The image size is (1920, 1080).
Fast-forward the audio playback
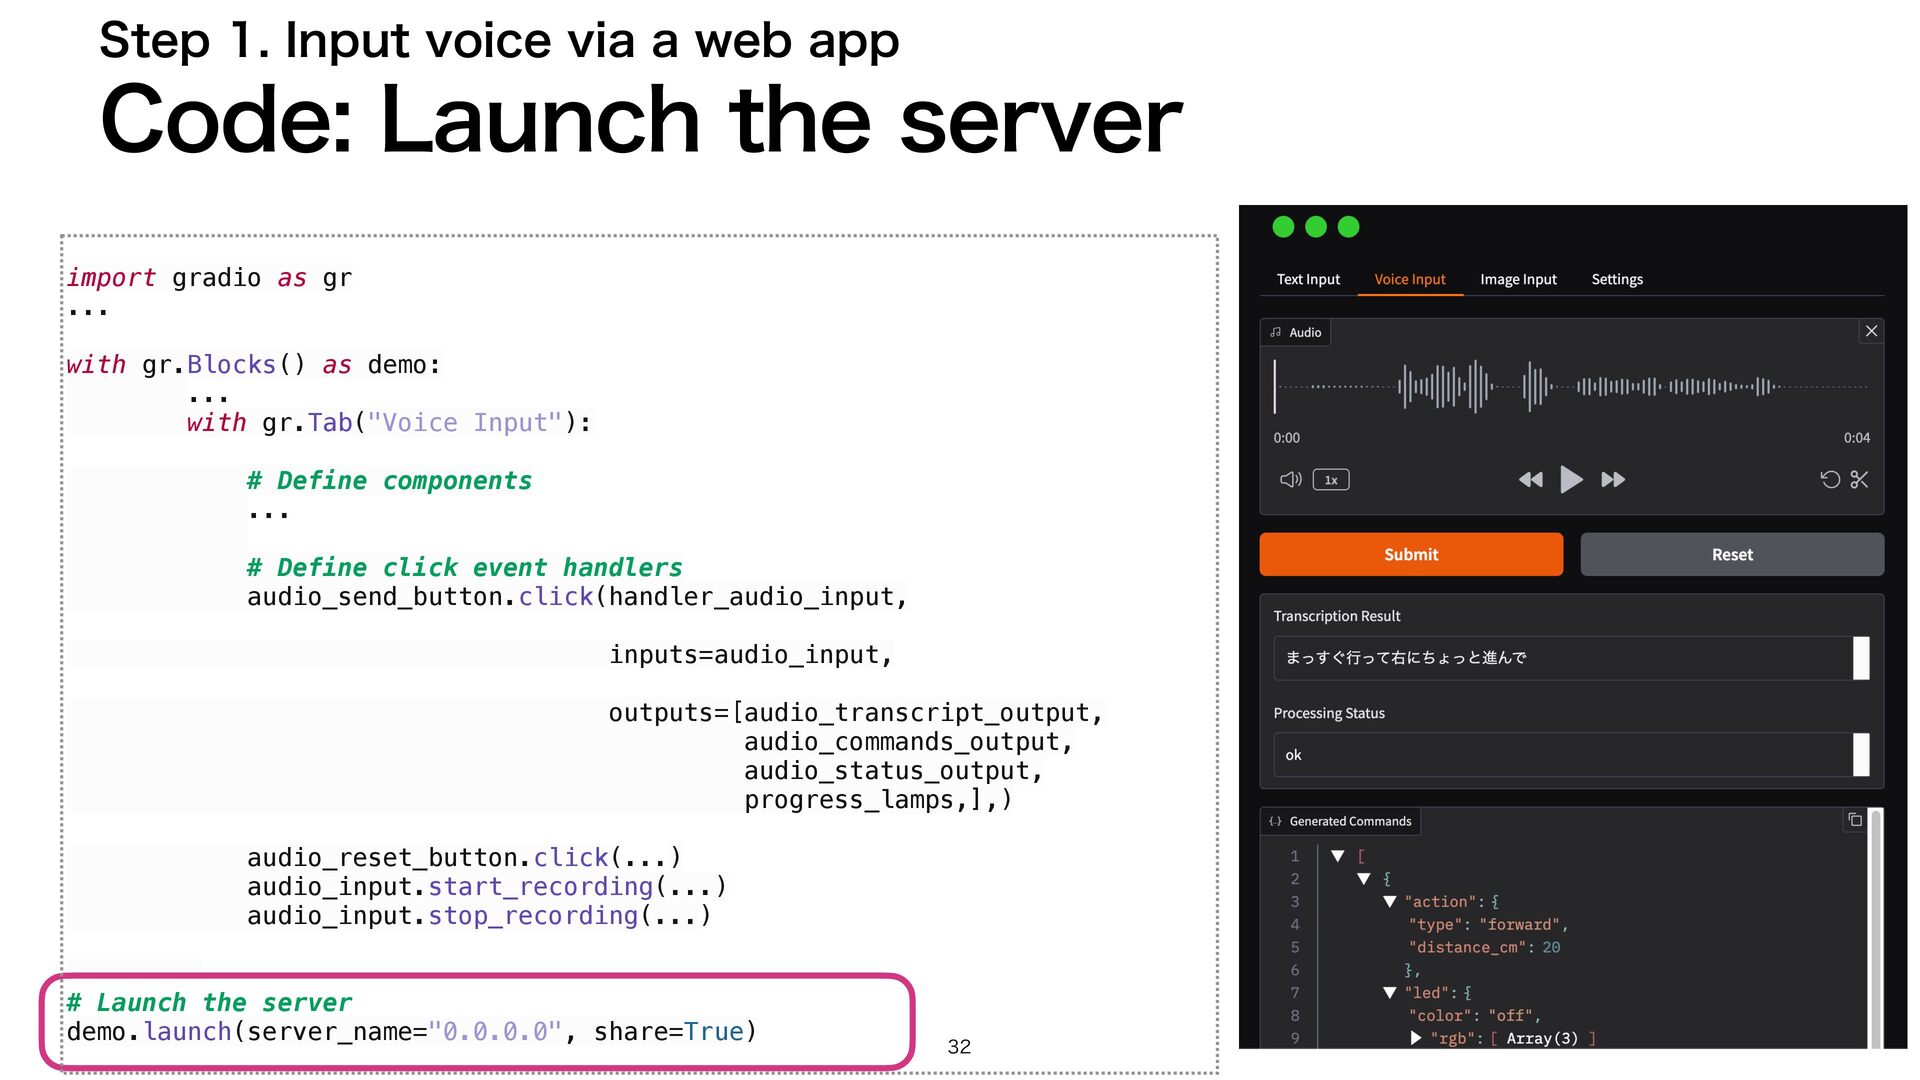tap(1613, 480)
